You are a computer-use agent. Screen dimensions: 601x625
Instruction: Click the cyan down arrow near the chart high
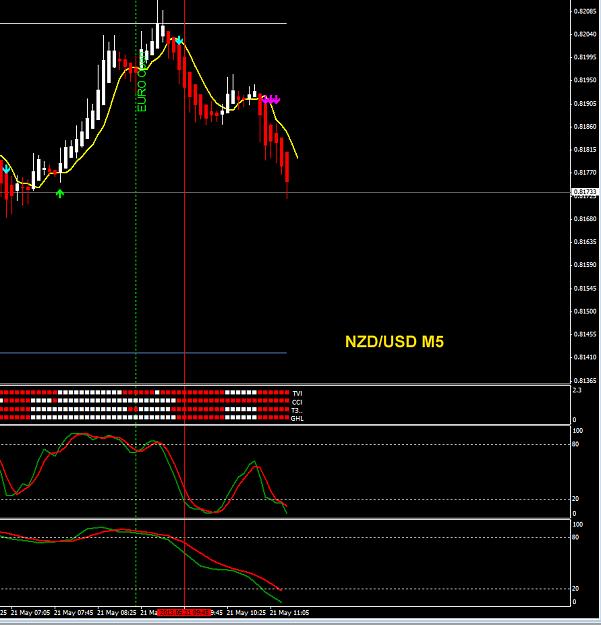coord(179,40)
